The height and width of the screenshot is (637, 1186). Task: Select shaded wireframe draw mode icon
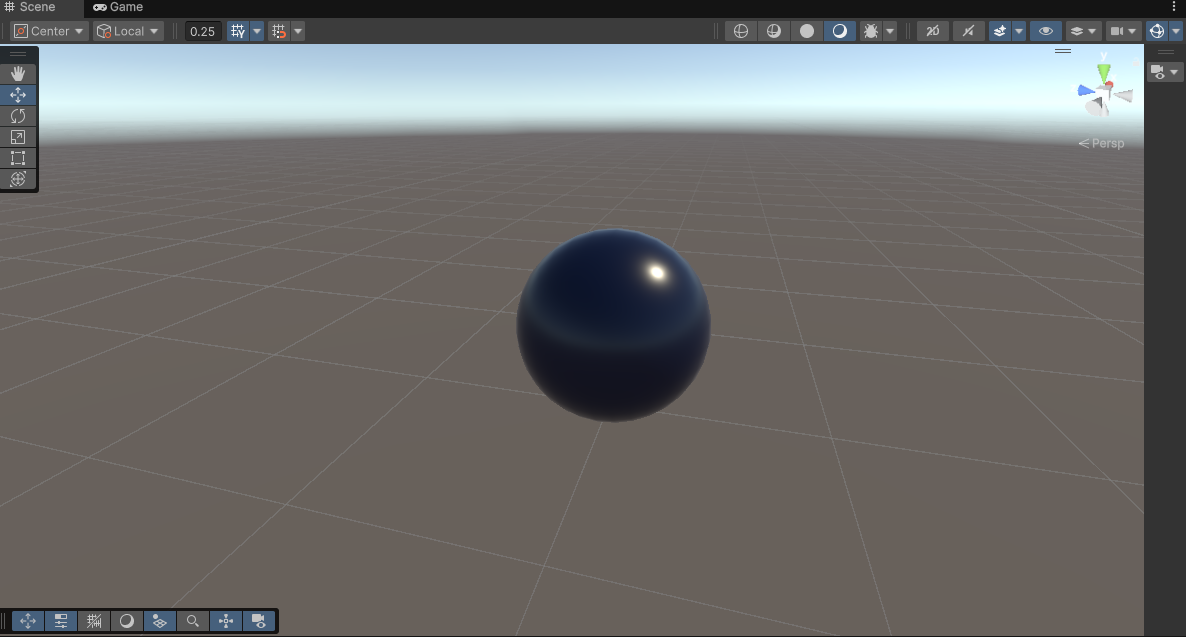[x=774, y=31]
